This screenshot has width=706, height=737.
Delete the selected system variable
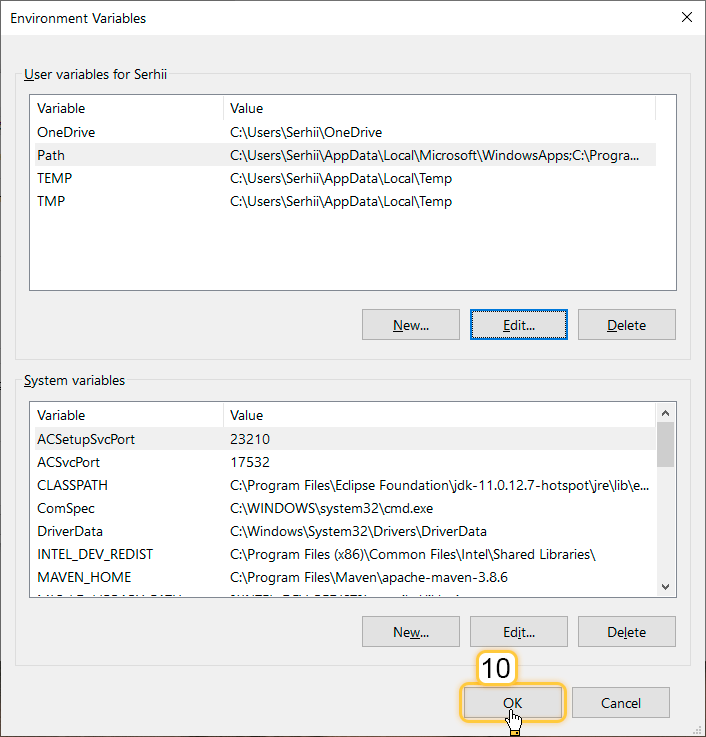(626, 632)
